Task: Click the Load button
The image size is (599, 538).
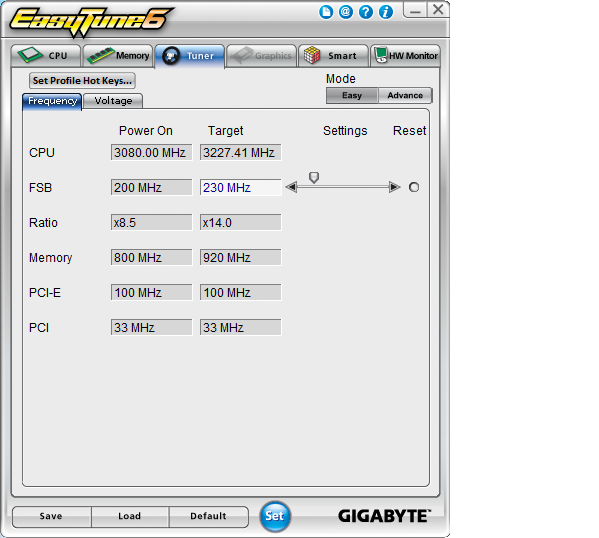Action: 130,517
